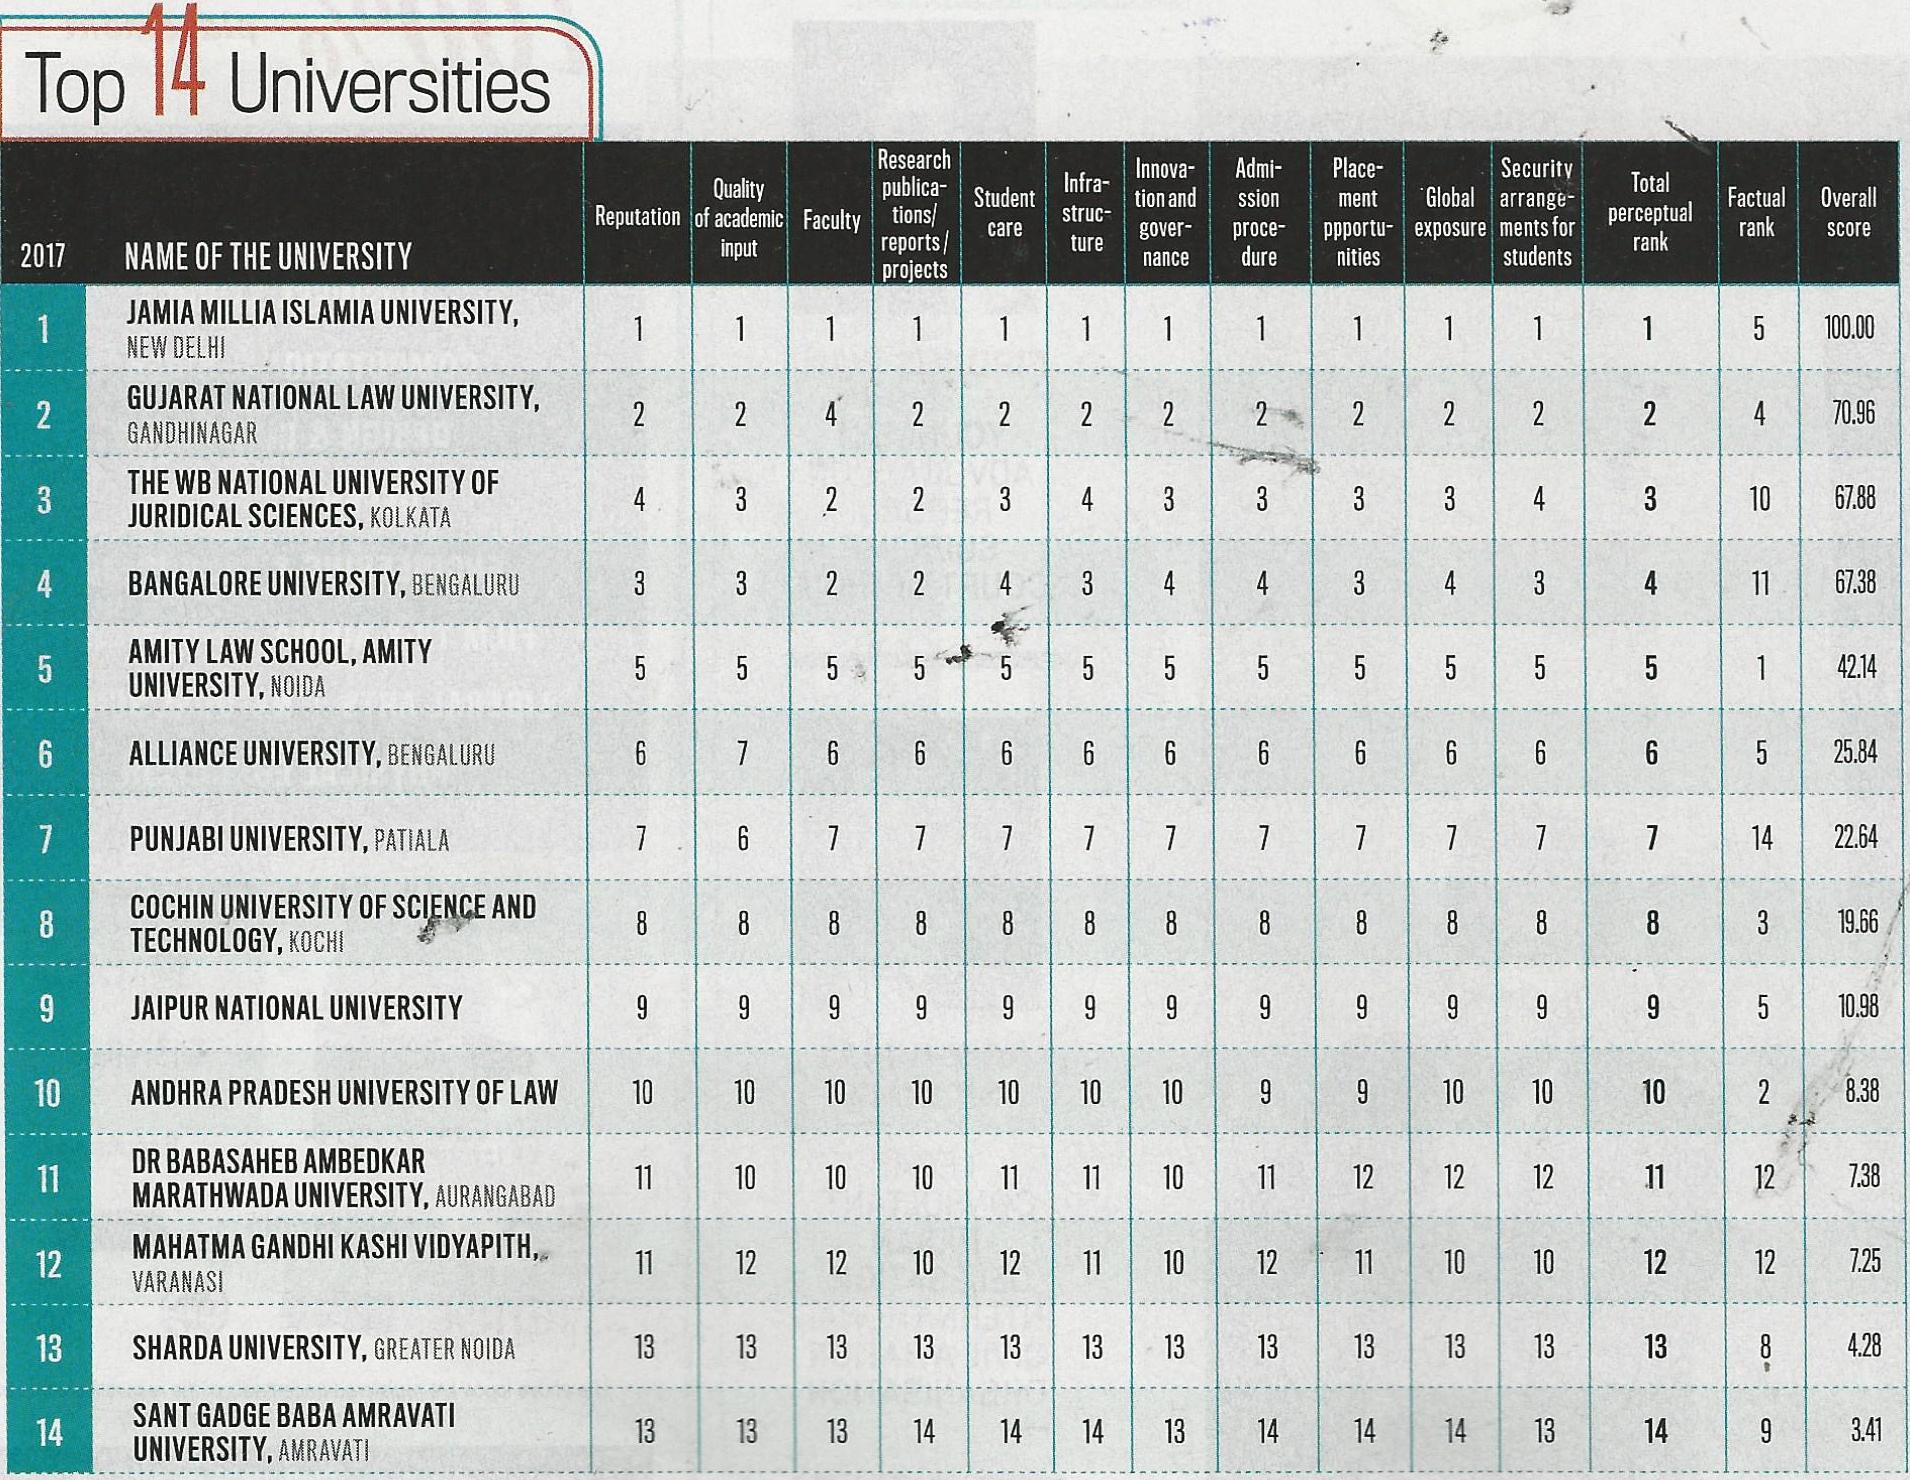1910x1480 pixels.
Task: Click factual rank 14 for Punjabi University
Action: click(x=1762, y=838)
